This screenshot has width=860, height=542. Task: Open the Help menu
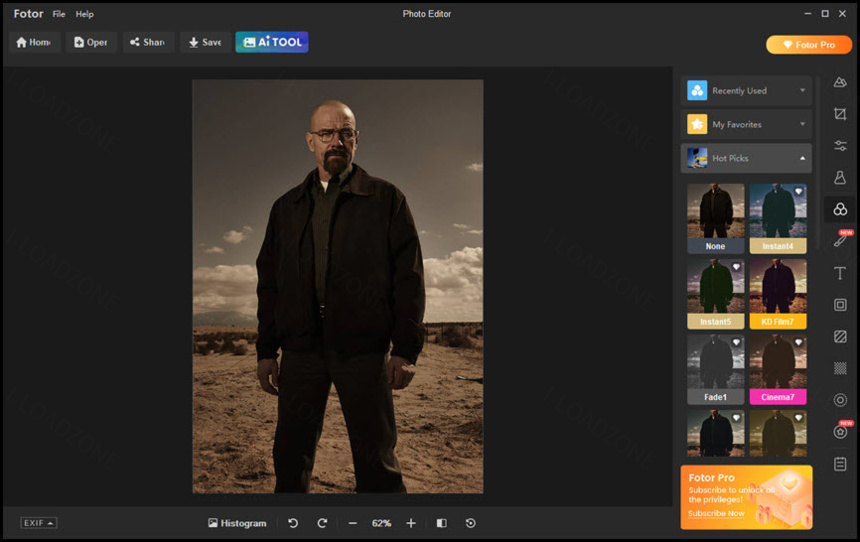point(84,14)
